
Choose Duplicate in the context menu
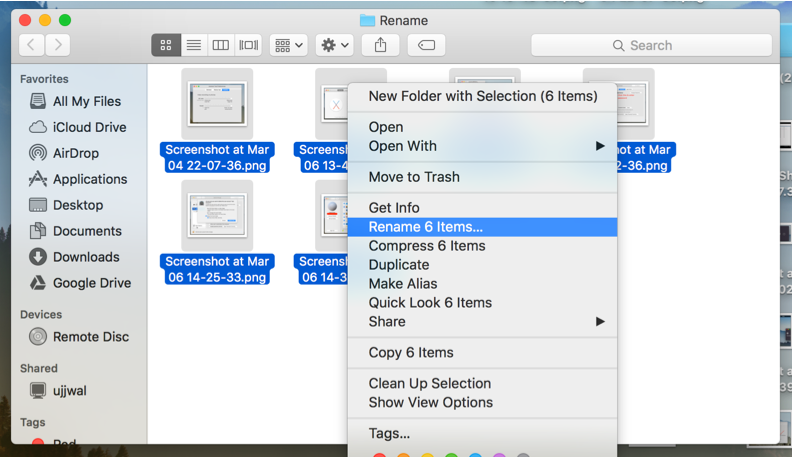[x=482, y=265]
